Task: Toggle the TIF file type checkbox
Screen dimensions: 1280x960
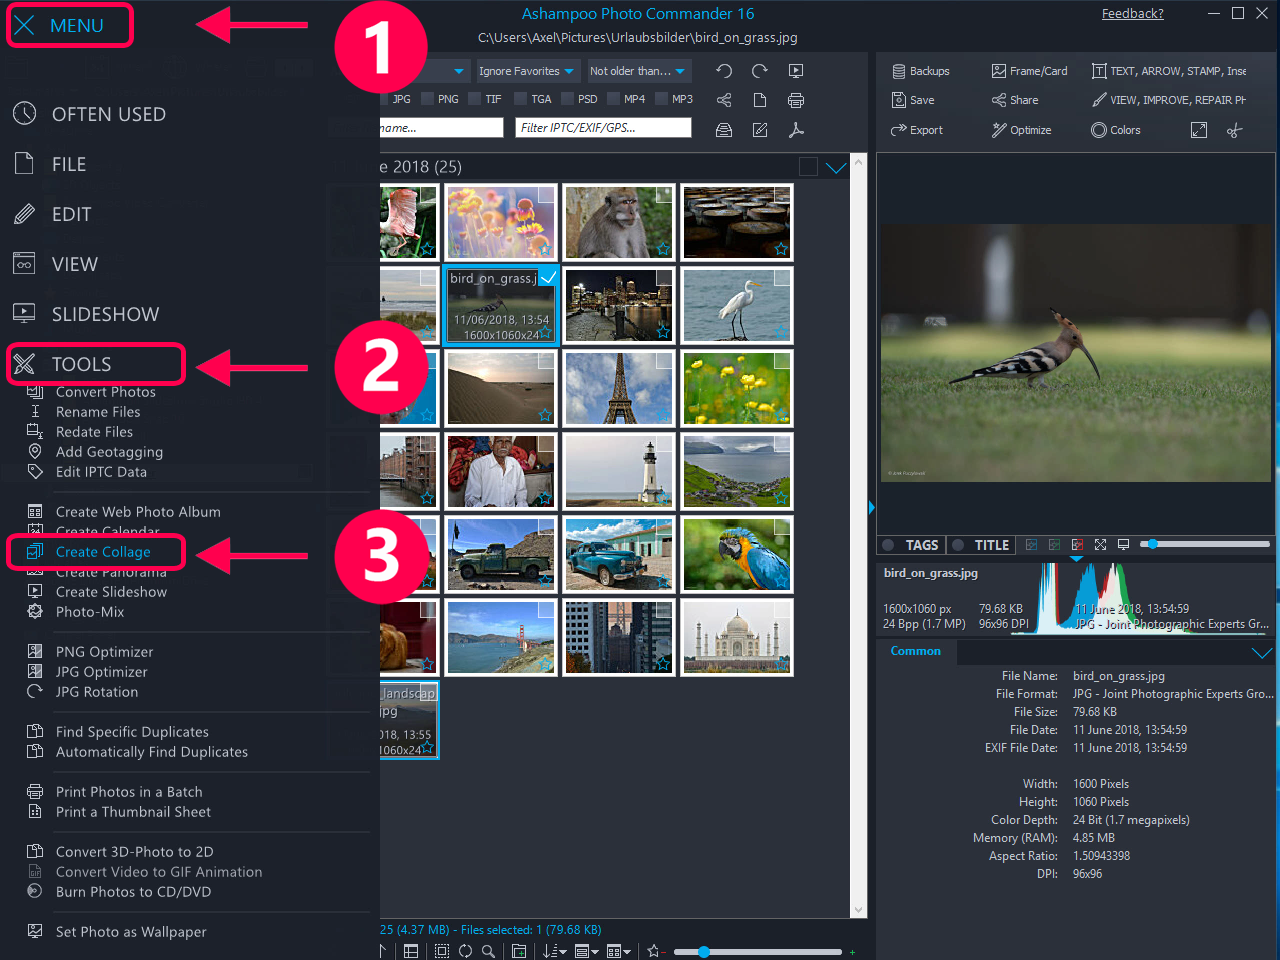Action: (475, 99)
